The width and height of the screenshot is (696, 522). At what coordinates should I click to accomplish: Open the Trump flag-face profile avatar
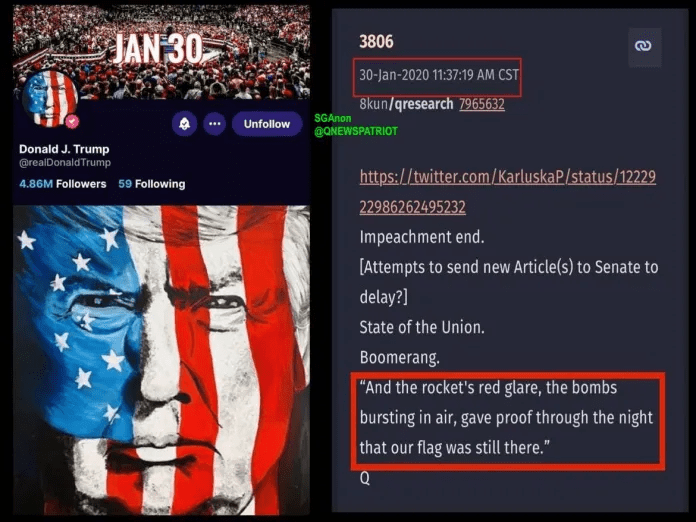[50, 98]
